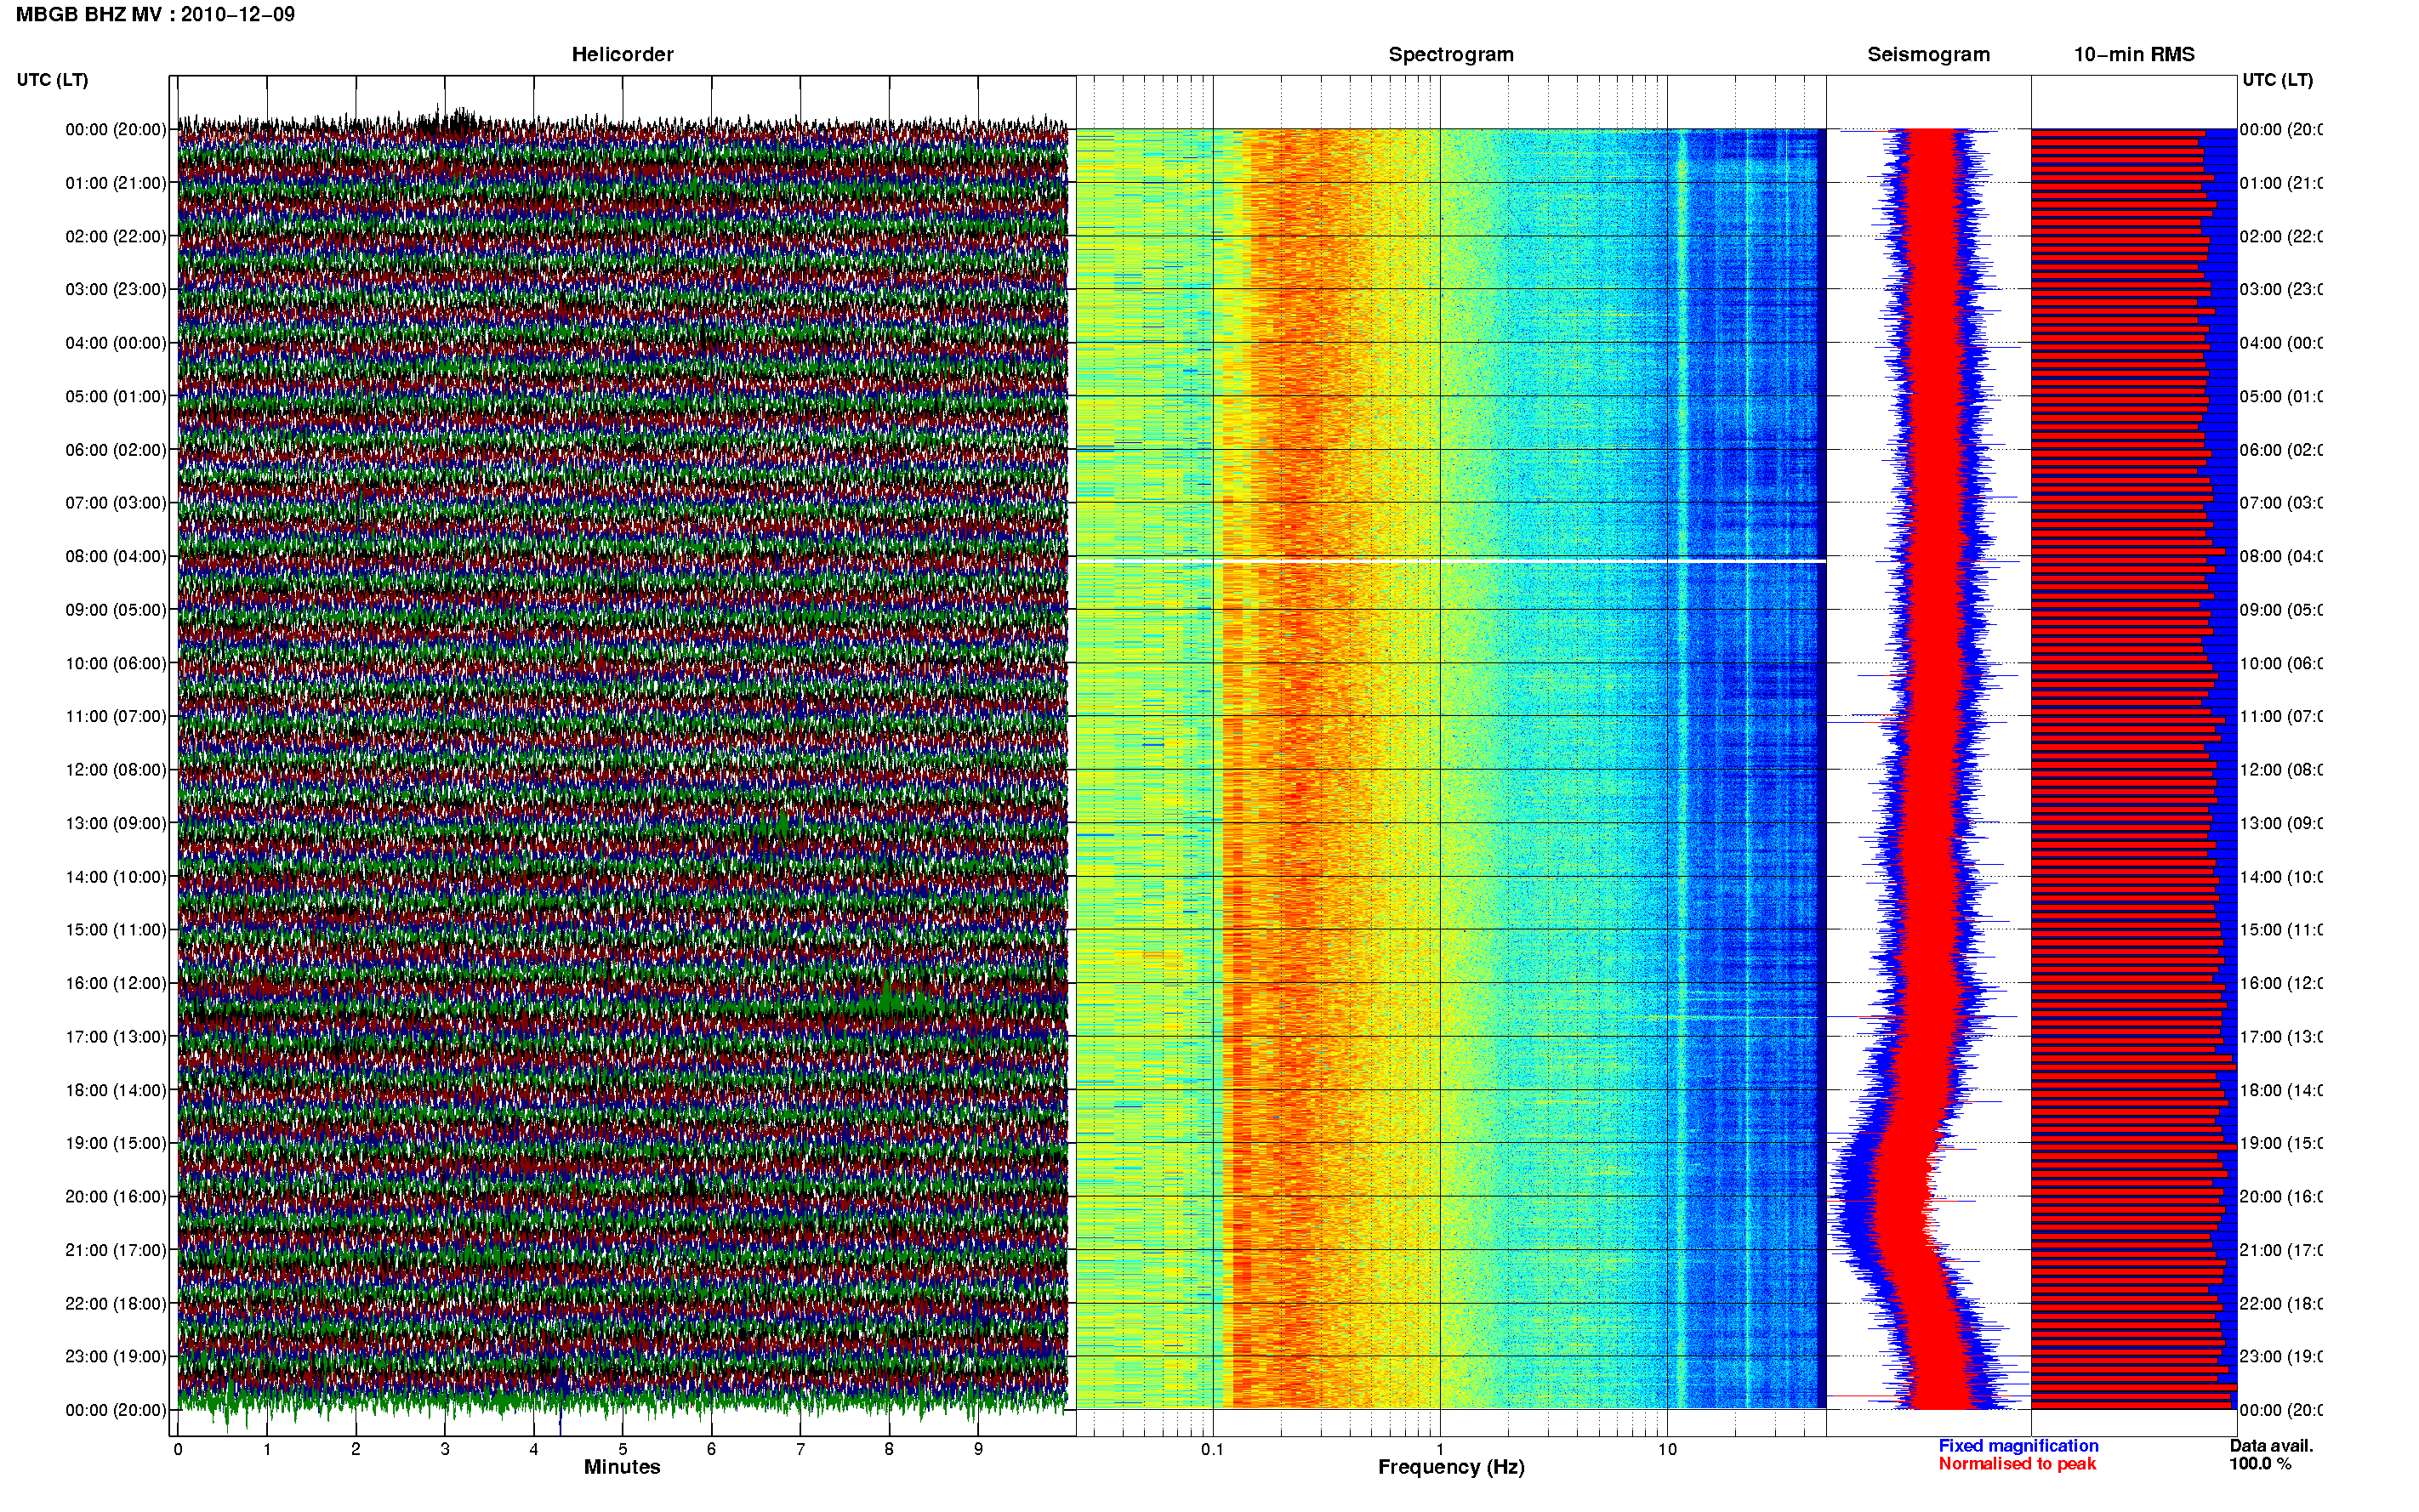The width and height of the screenshot is (2419, 1512).
Task: Select the left "22:00 (18:00)" time label
Action: 116,1304
